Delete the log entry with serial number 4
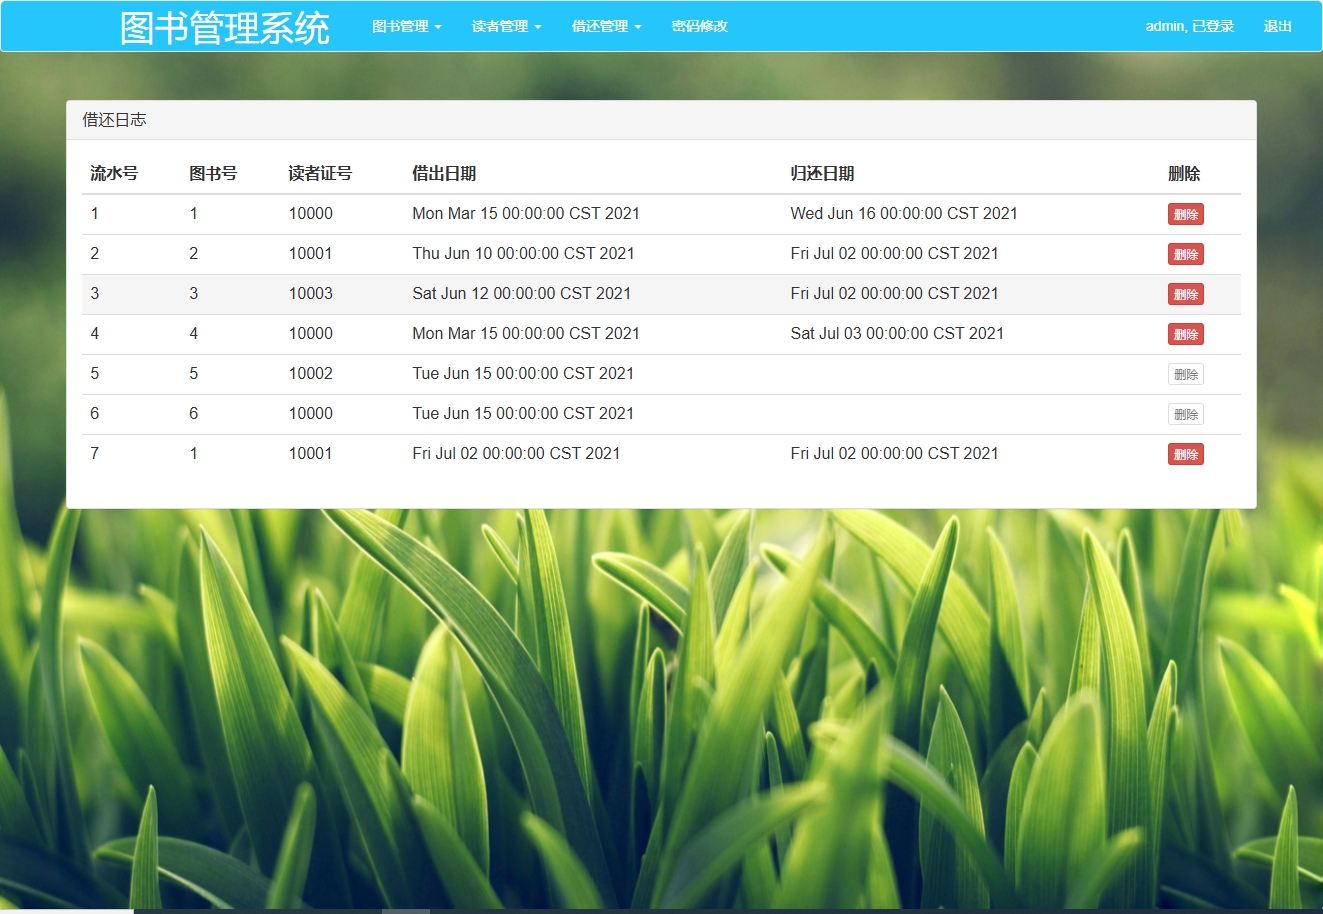This screenshot has height=914, width=1323. (x=1185, y=334)
